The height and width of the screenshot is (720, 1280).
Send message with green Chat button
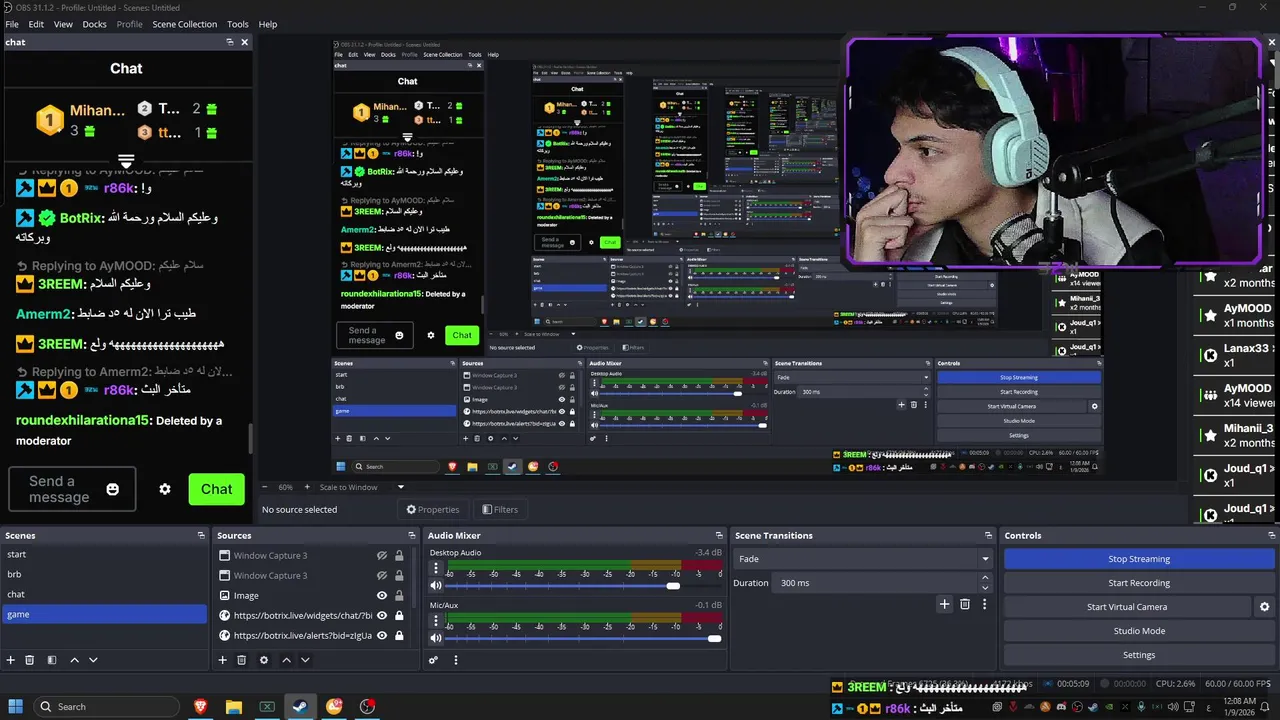click(216, 489)
